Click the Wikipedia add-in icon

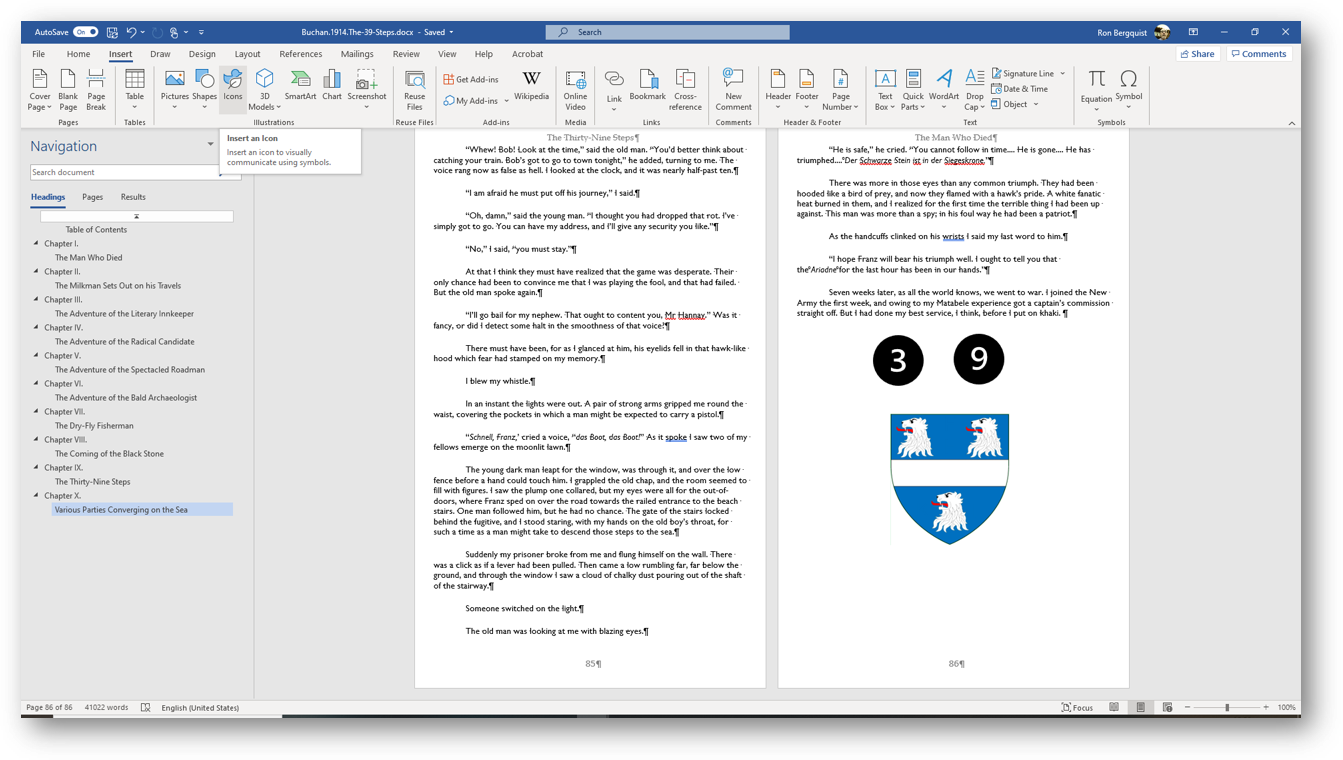pyautogui.click(x=531, y=86)
